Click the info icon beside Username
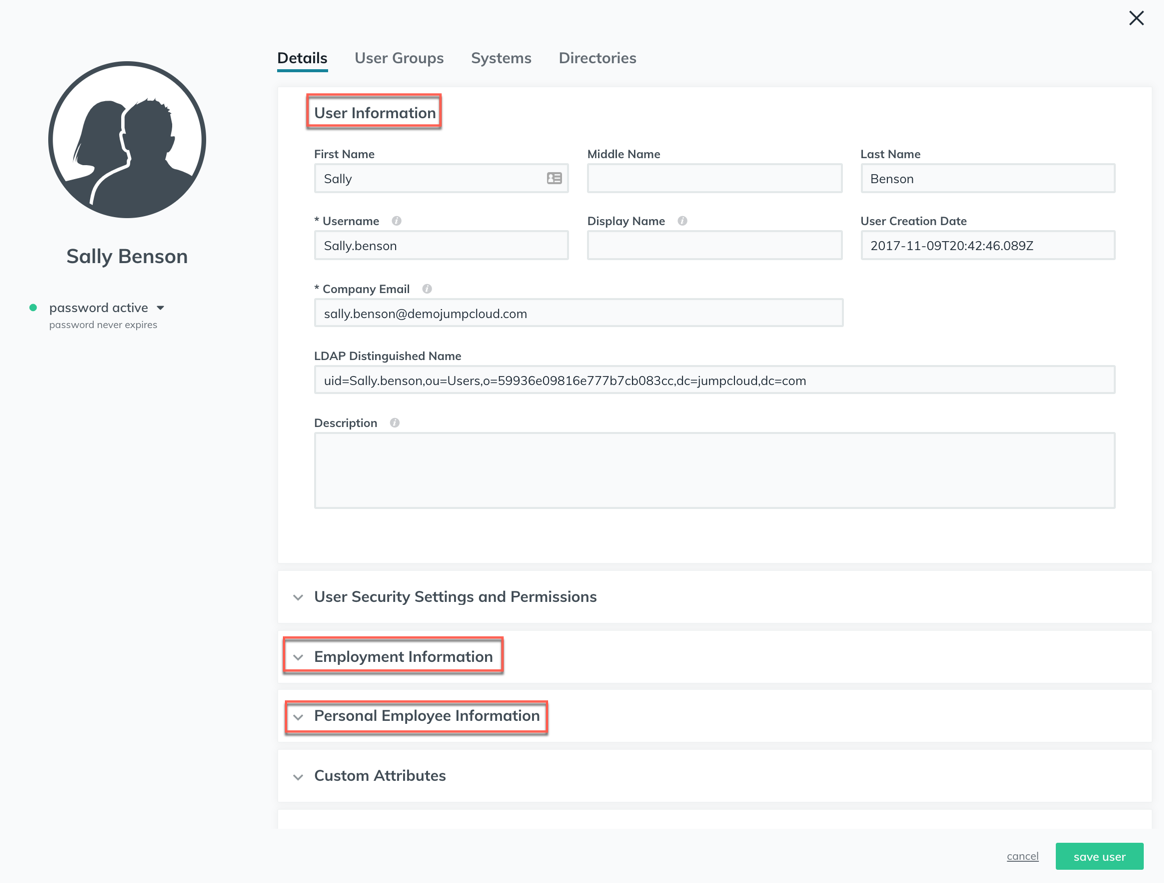1164x883 pixels. pos(396,221)
